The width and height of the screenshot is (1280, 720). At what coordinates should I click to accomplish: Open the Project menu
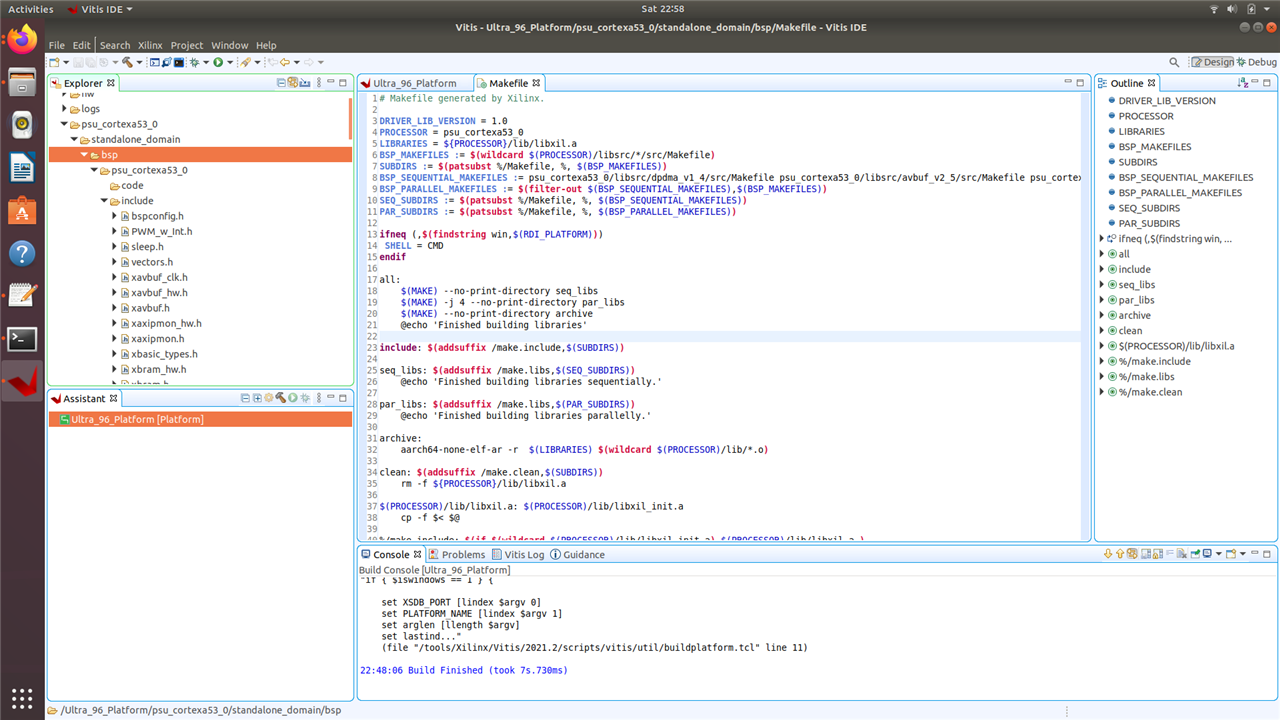(186, 45)
